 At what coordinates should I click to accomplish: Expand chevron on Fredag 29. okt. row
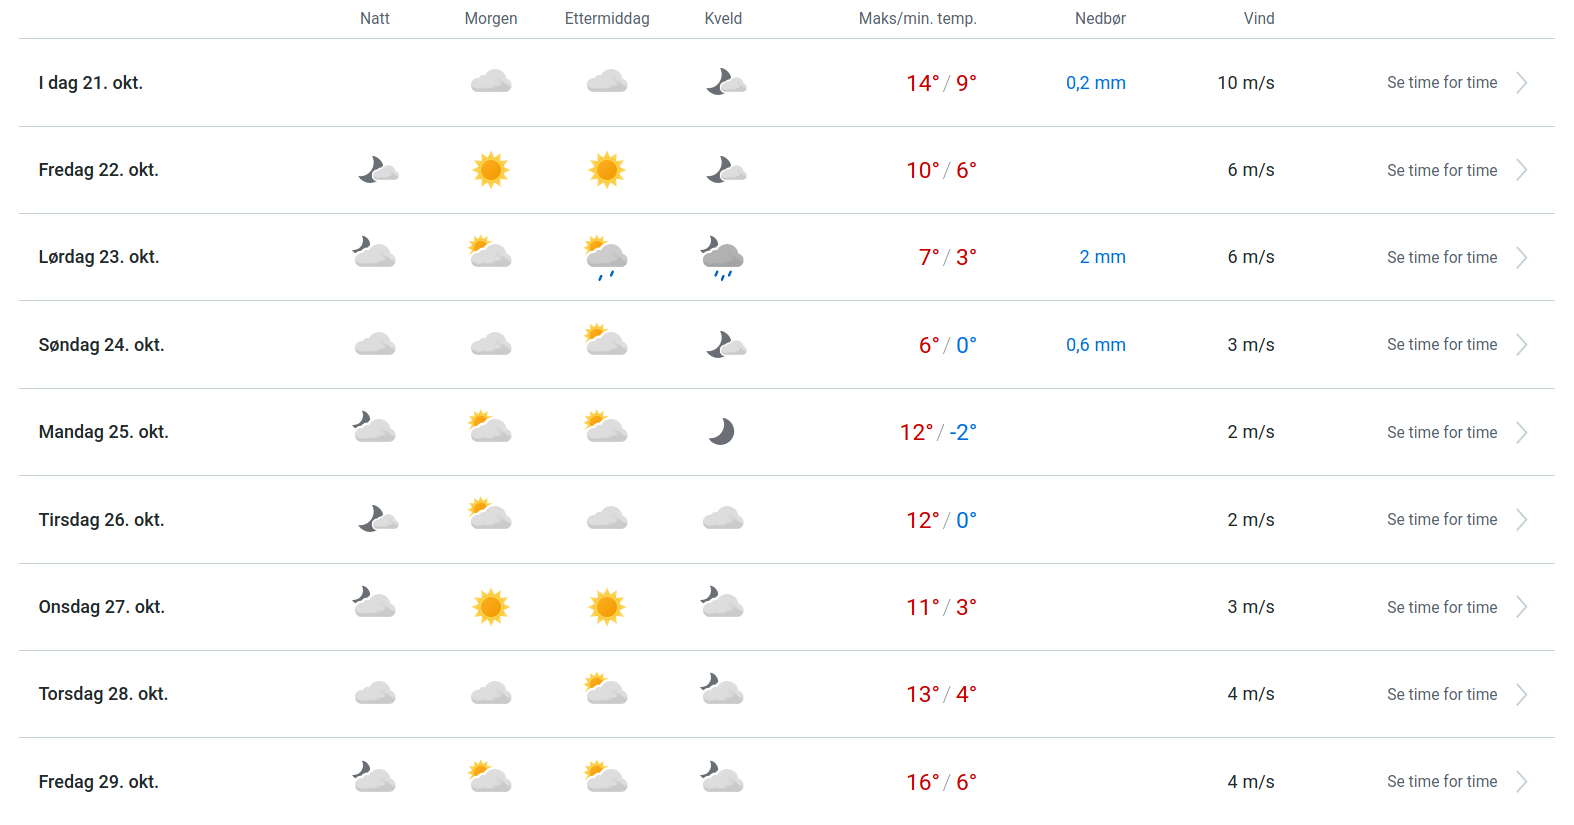tap(1521, 782)
